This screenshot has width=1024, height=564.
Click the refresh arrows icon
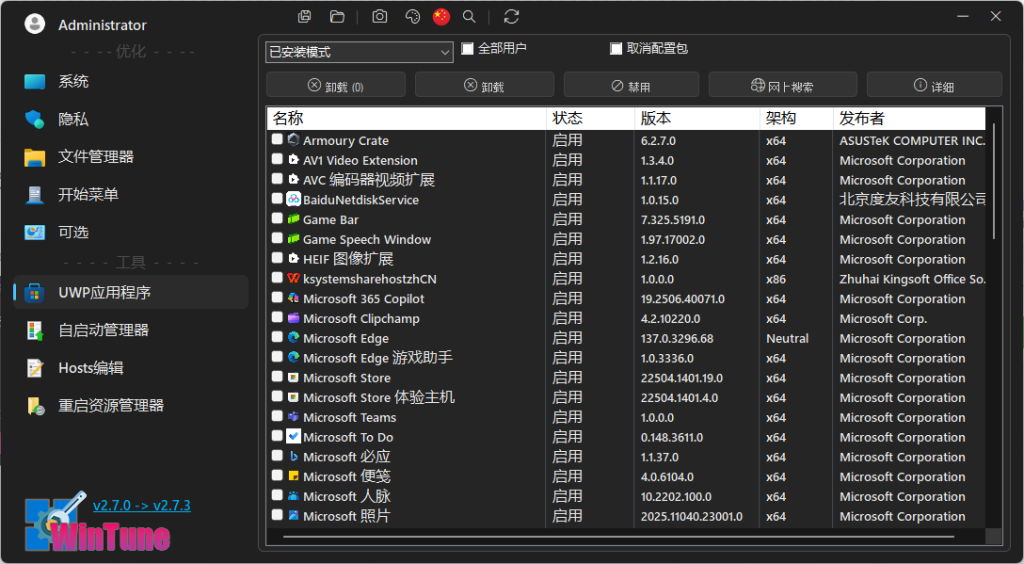[511, 16]
